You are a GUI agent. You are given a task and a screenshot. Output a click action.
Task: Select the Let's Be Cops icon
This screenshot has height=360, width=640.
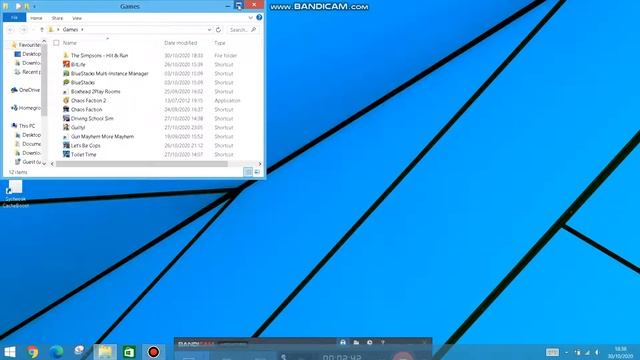(66, 145)
